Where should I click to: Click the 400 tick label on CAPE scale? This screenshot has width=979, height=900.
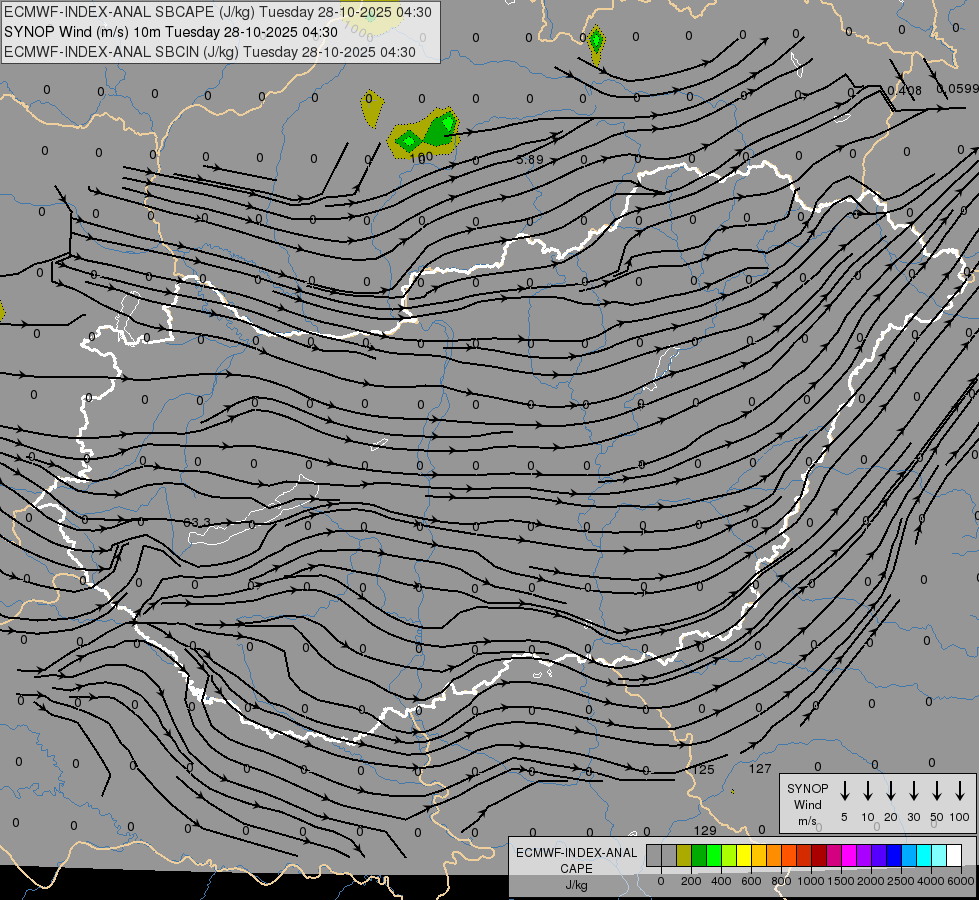721,881
